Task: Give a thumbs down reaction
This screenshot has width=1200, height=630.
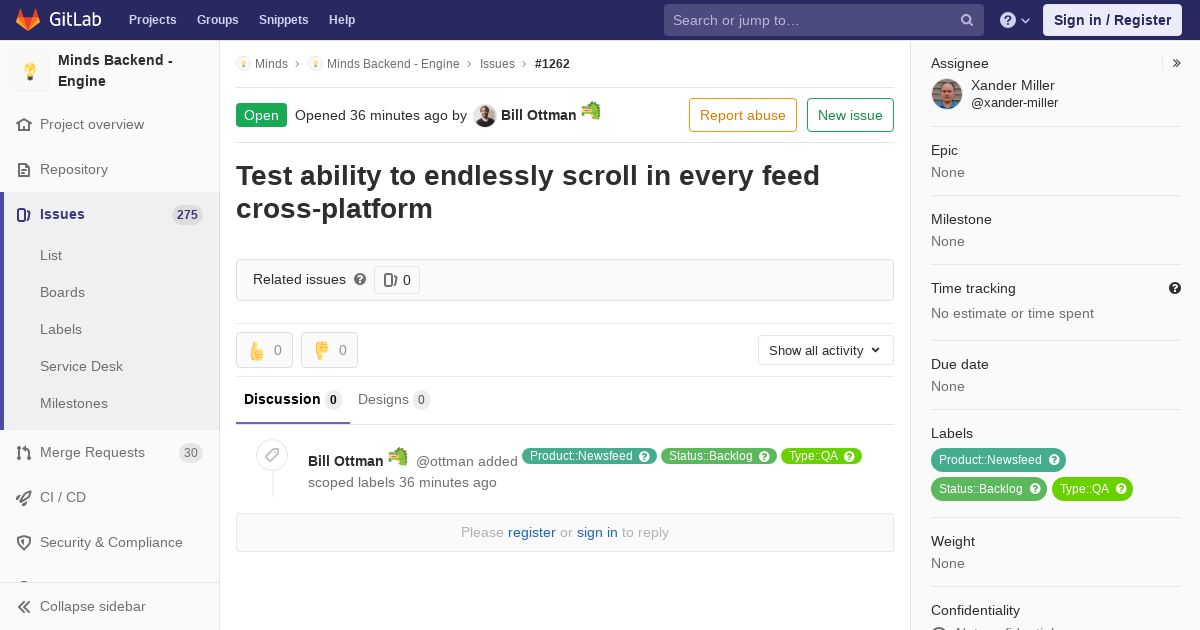Action: pos(330,350)
